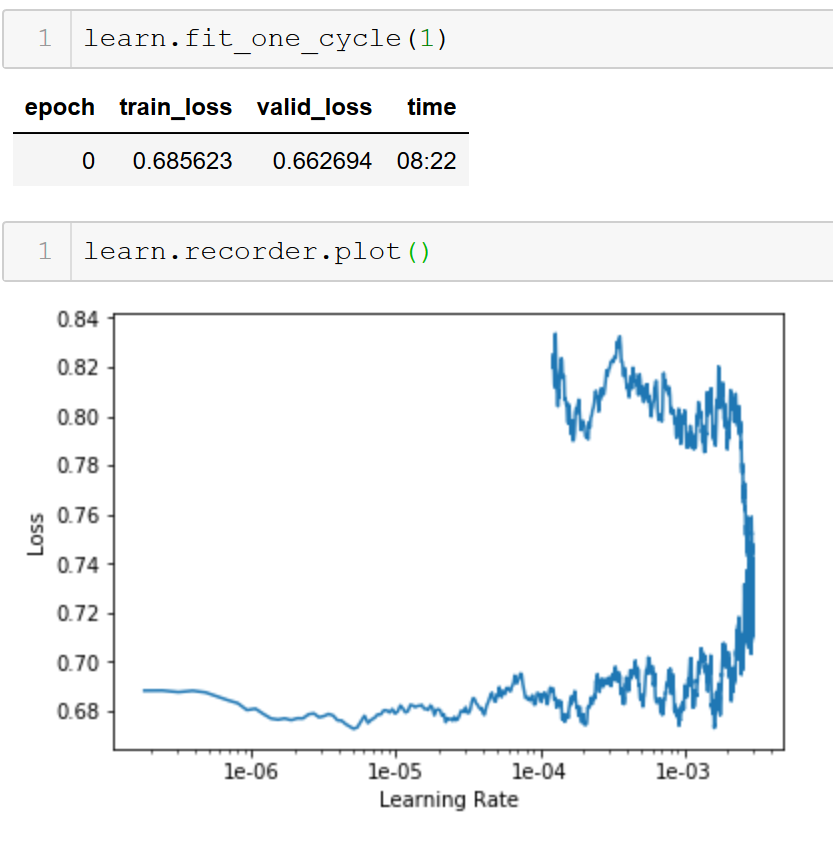Click the 0.70 y-axis tick label
Image resolution: width=833 pixels, height=846 pixels.
point(78,663)
